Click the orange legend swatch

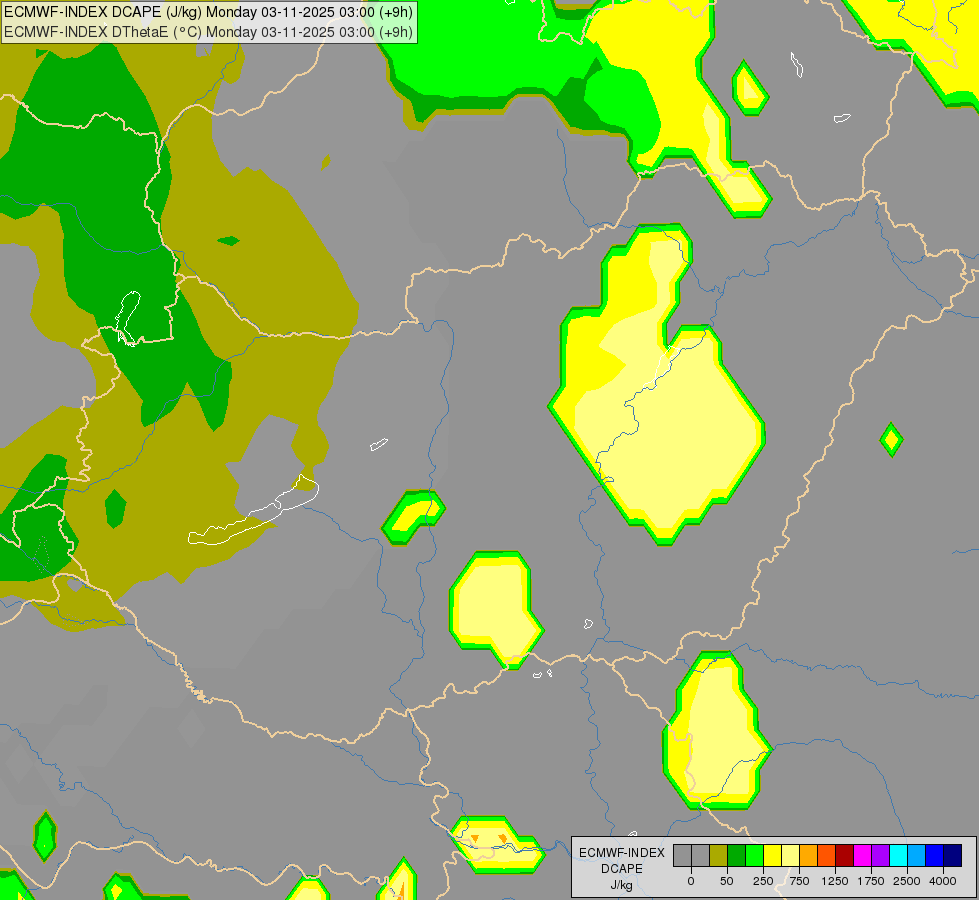[809, 856]
